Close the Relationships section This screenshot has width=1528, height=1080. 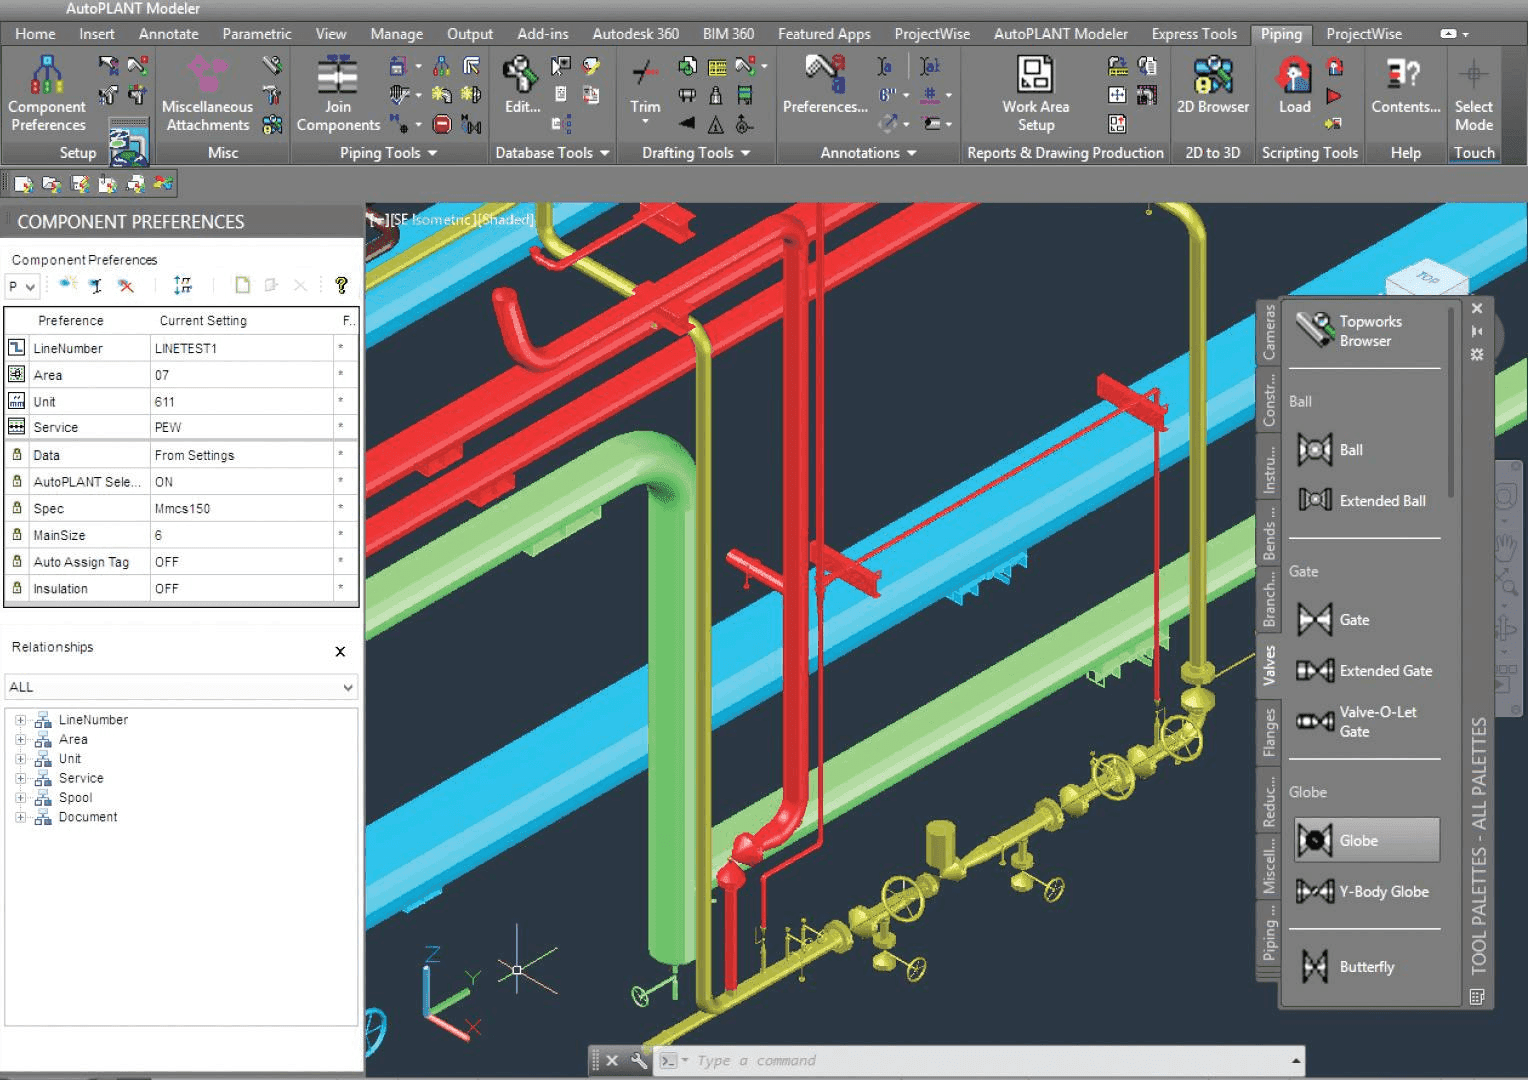[340, 651]
